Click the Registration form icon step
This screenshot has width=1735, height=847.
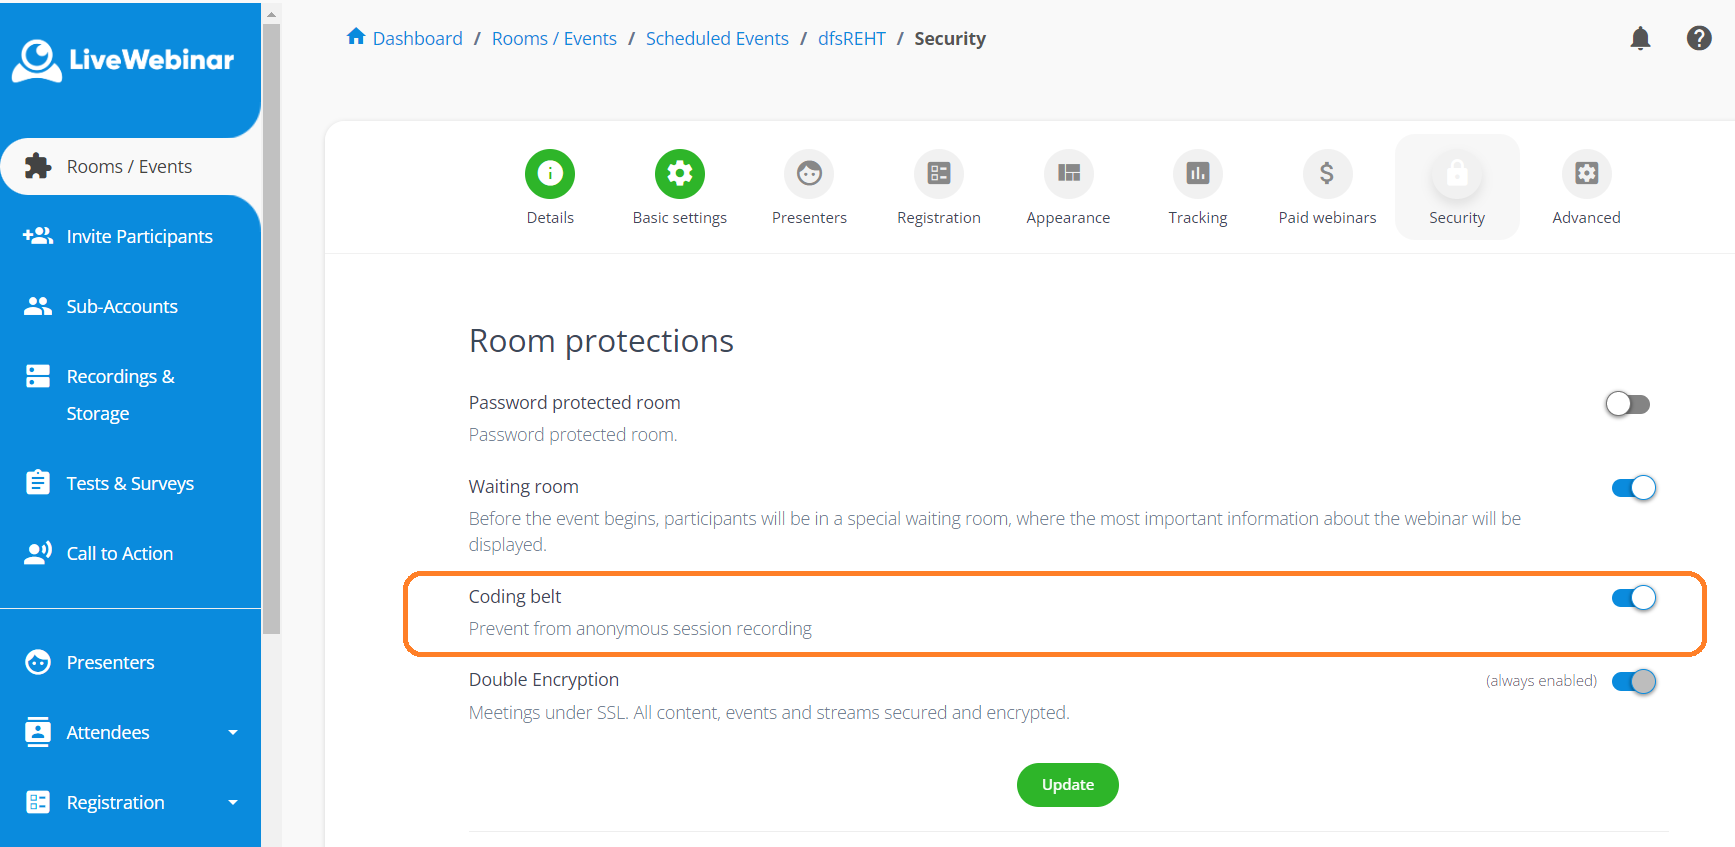tap(939, 174)
